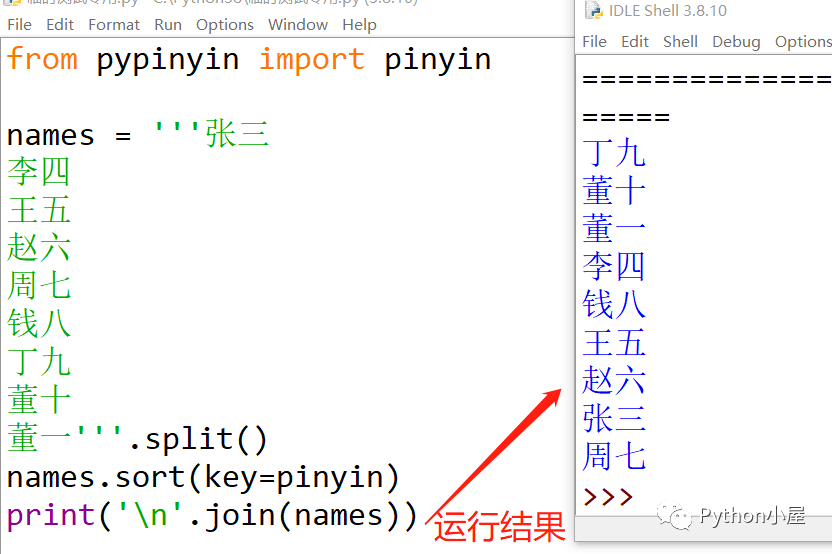Viewport: 832px width, 554px height.
Task: Click '赵六' in the shell output
Action: pyautogui.click(x=613, y=380)
